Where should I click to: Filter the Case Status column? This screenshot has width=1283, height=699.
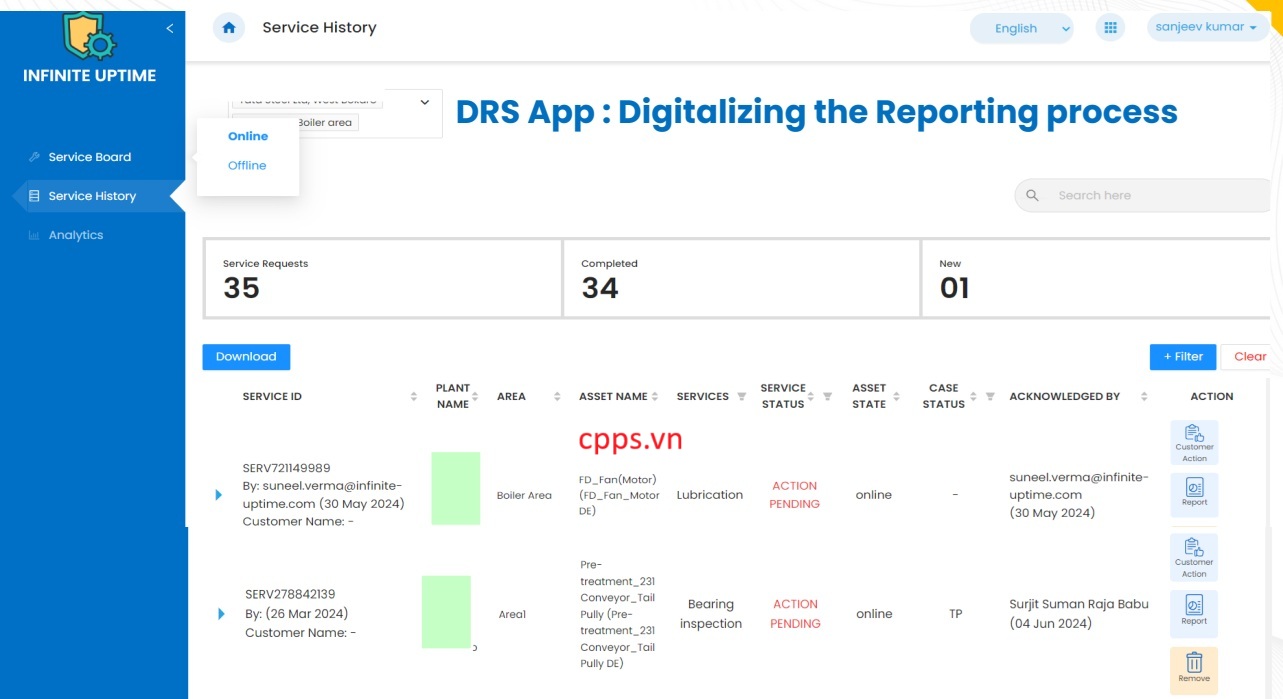tap(989, 397)
